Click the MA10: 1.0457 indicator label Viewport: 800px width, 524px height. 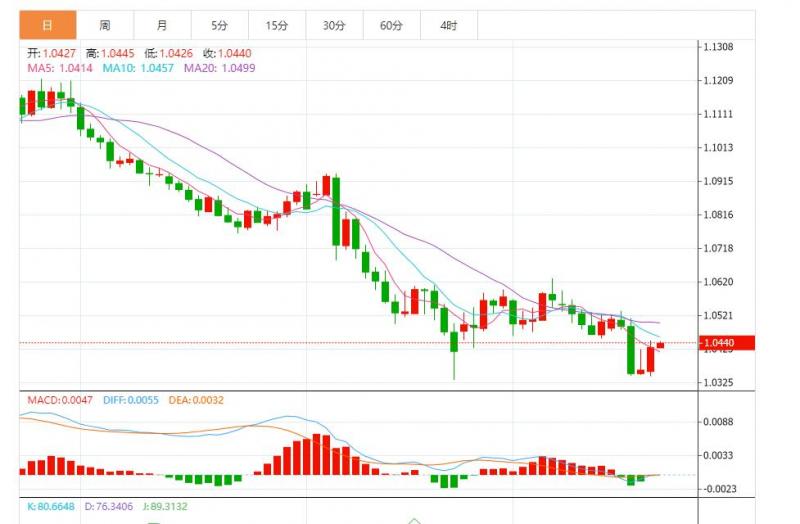click(x=138, y=68)
